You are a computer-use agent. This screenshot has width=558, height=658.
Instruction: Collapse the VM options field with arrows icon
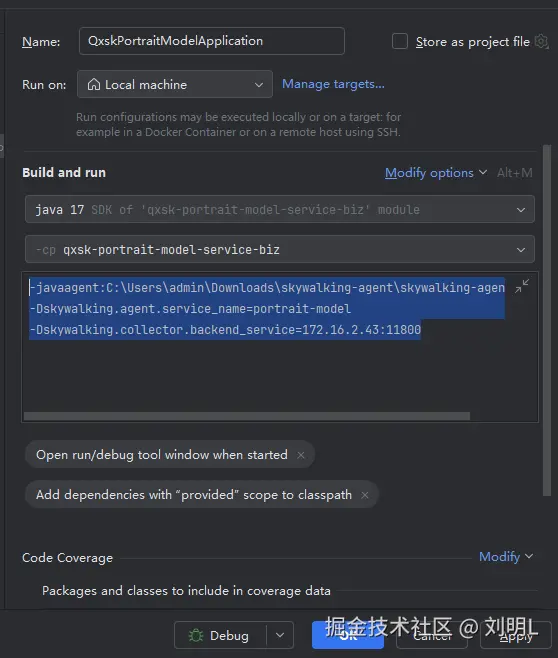[522, 286]
